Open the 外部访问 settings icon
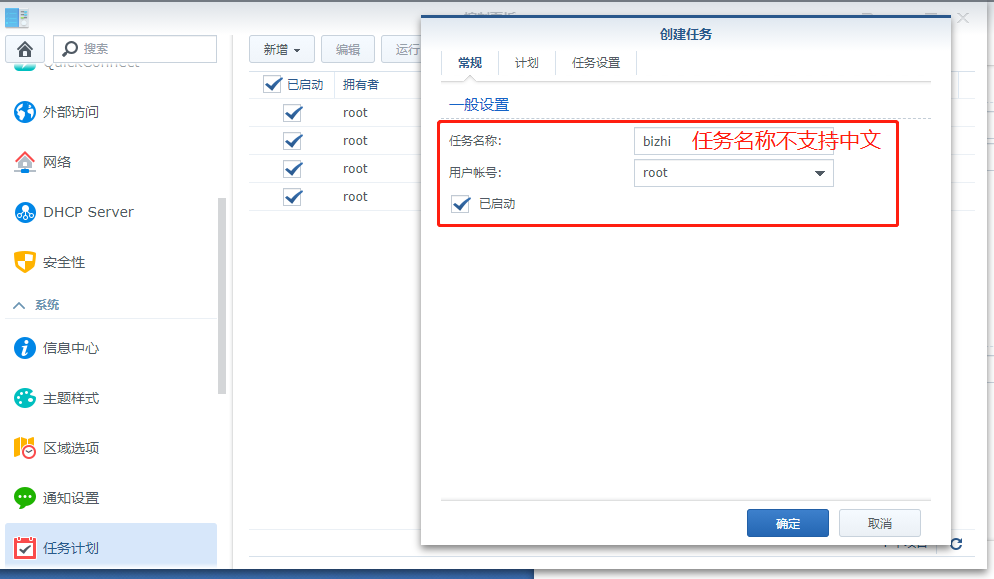 22,112
